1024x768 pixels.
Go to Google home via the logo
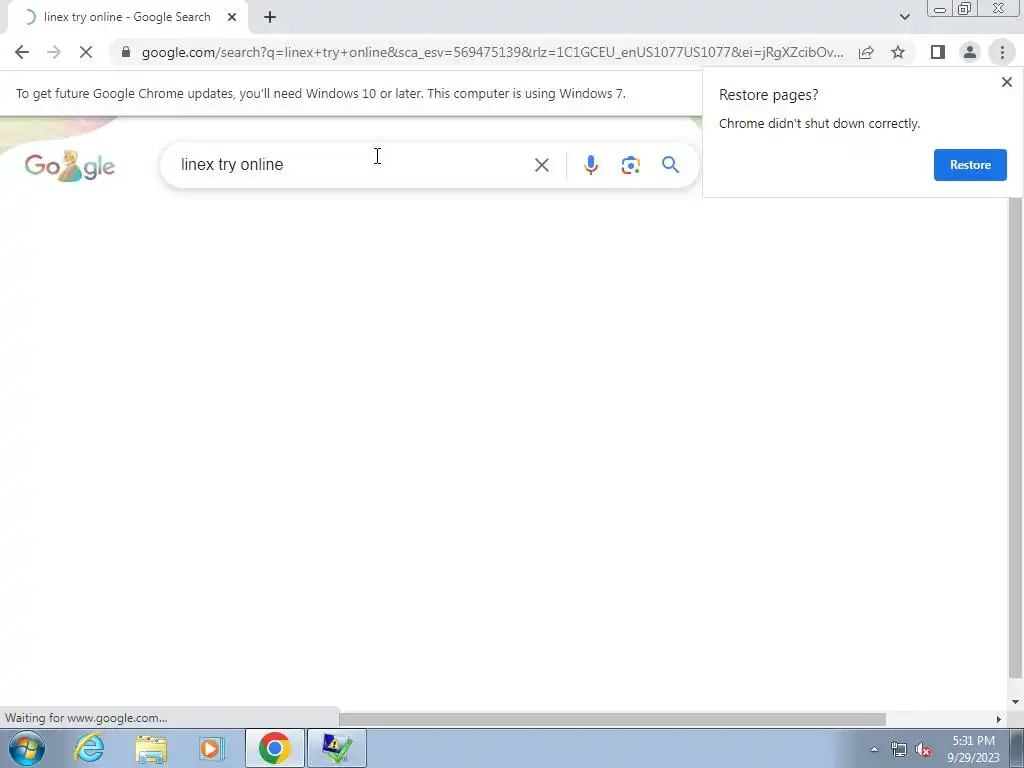coord(70,166)
